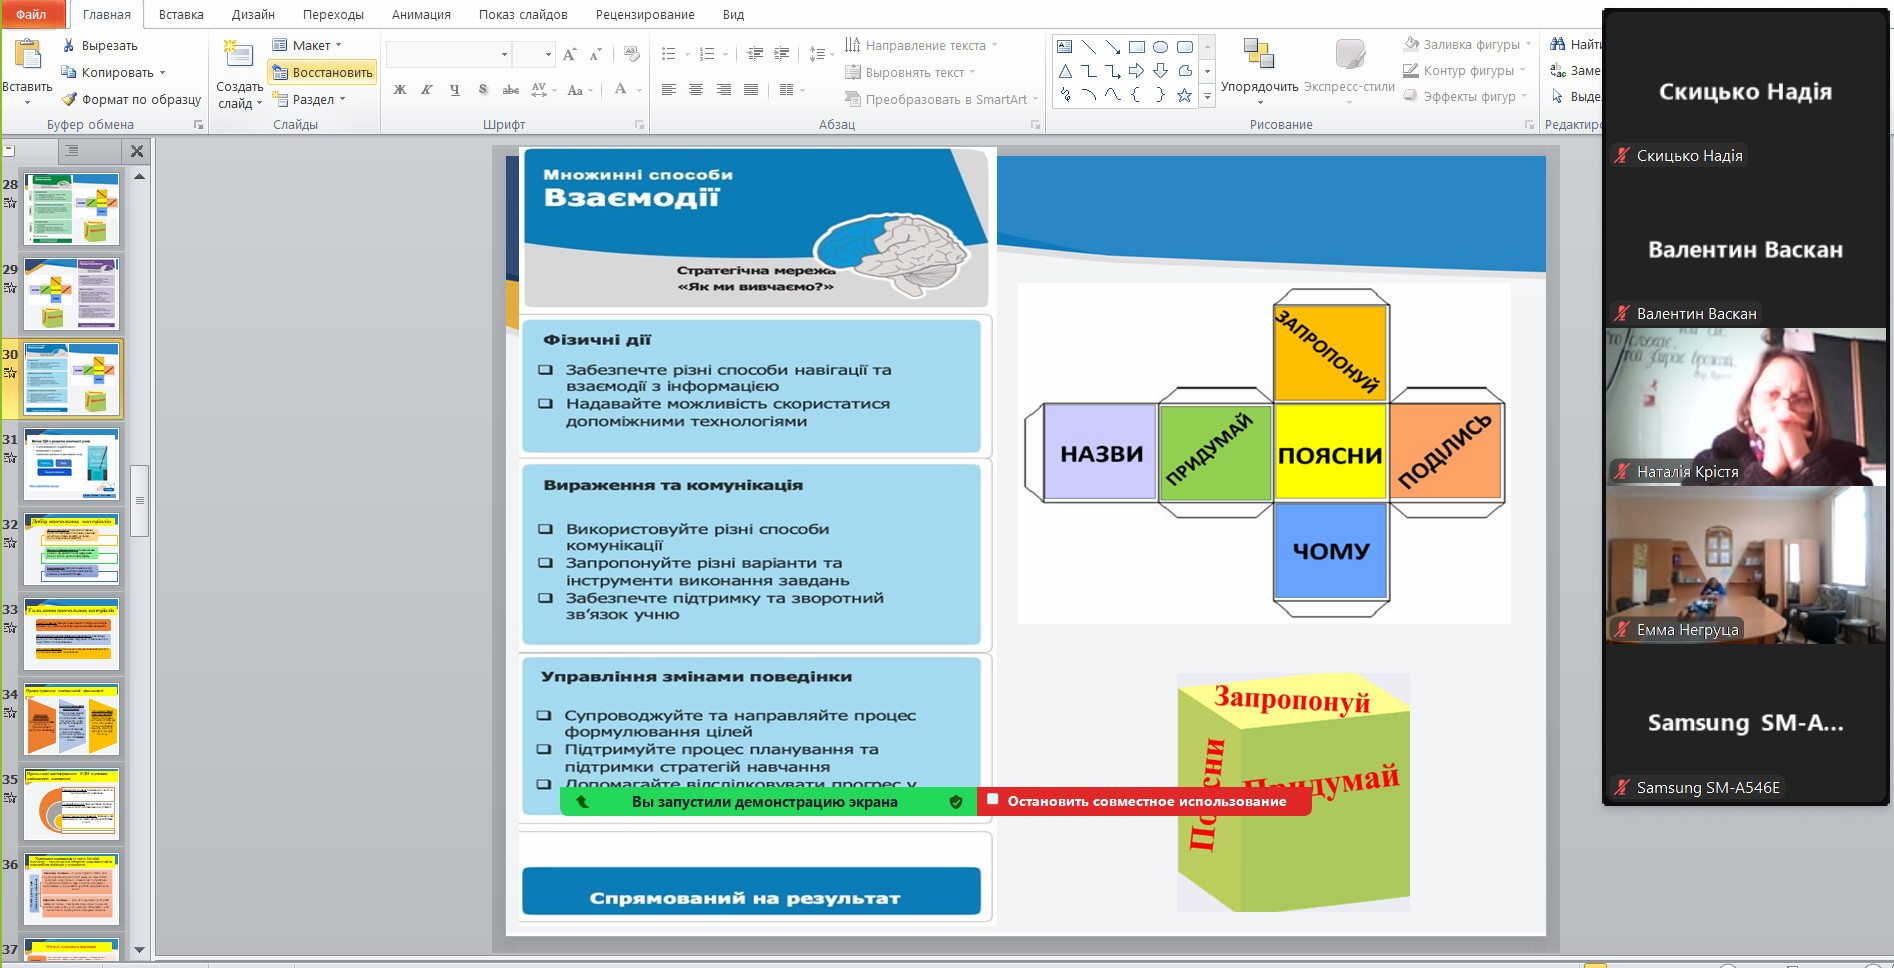This screenshot has height=968, width=1894.
Task: Click Наталія Крістя video tile in Zoom panel
Action: 1746,407
